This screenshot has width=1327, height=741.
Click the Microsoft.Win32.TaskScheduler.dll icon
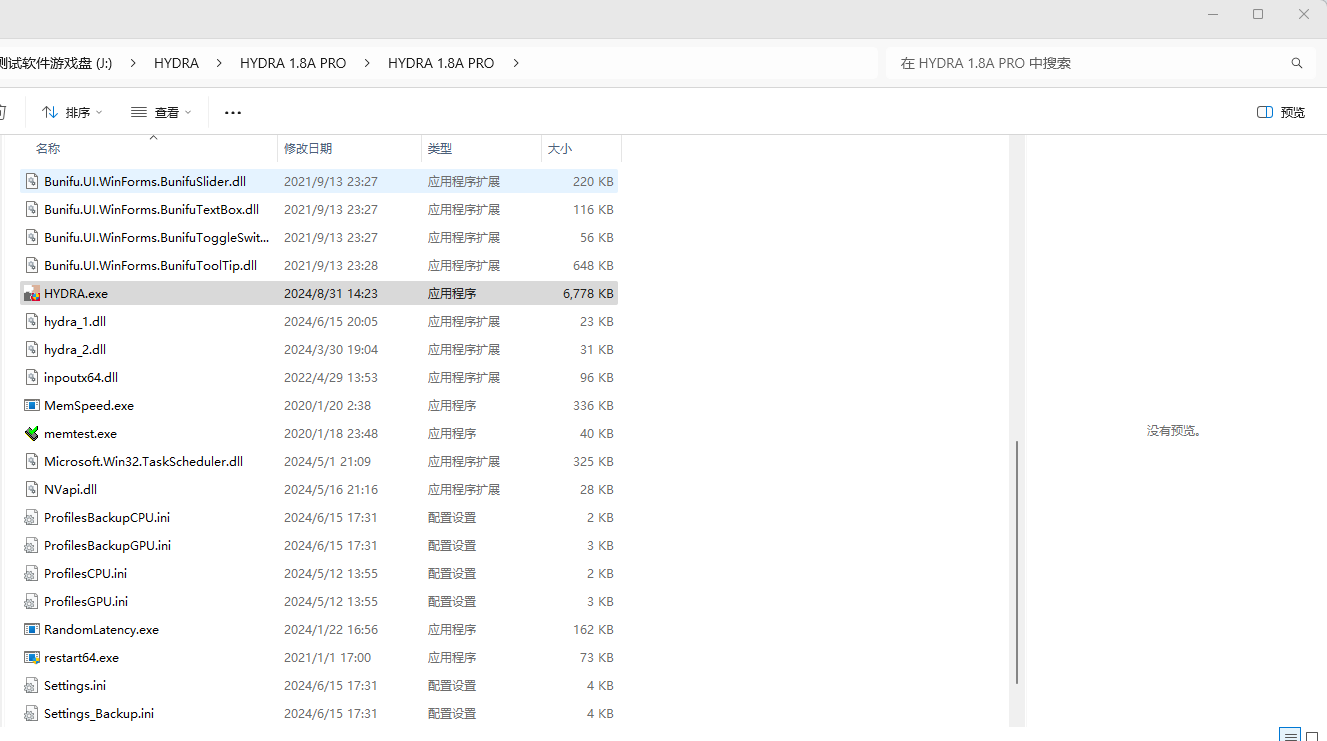click(x=32, y=462)
